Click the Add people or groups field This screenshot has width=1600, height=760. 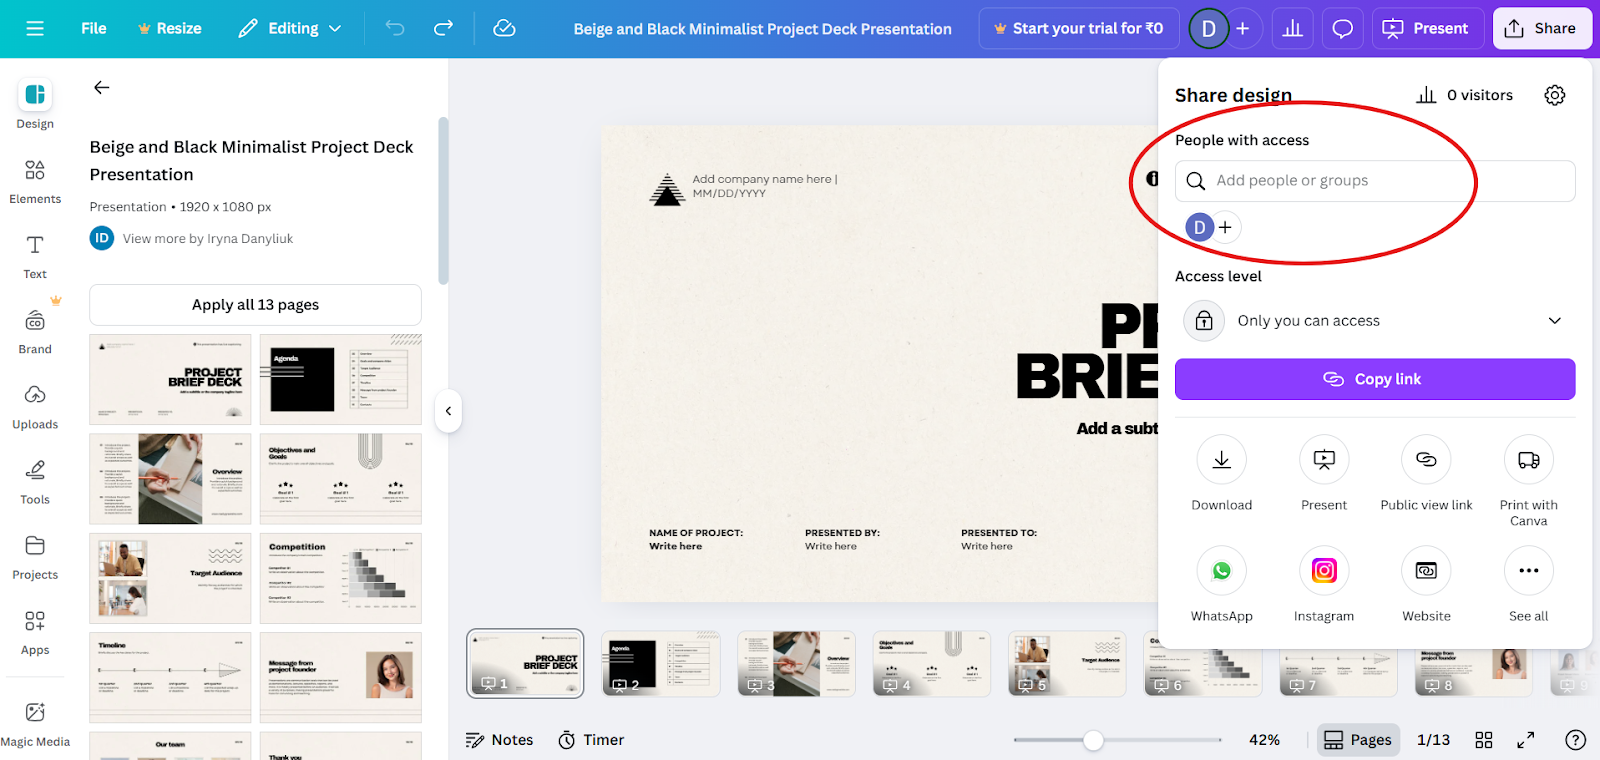coord(1375,181)
